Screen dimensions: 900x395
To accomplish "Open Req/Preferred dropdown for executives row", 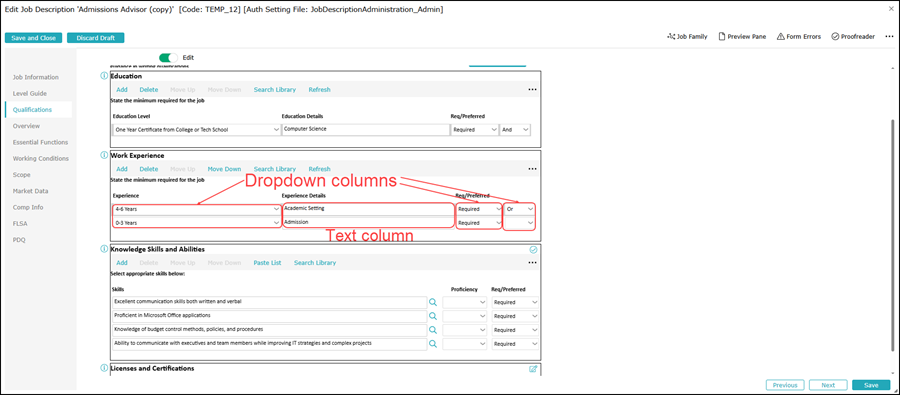I will (515, 344).
